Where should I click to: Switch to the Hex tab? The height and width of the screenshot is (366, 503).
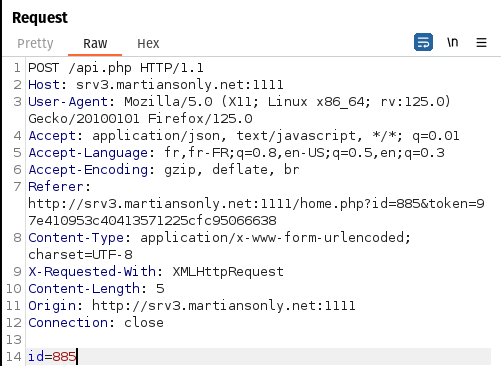coord(148,43)
